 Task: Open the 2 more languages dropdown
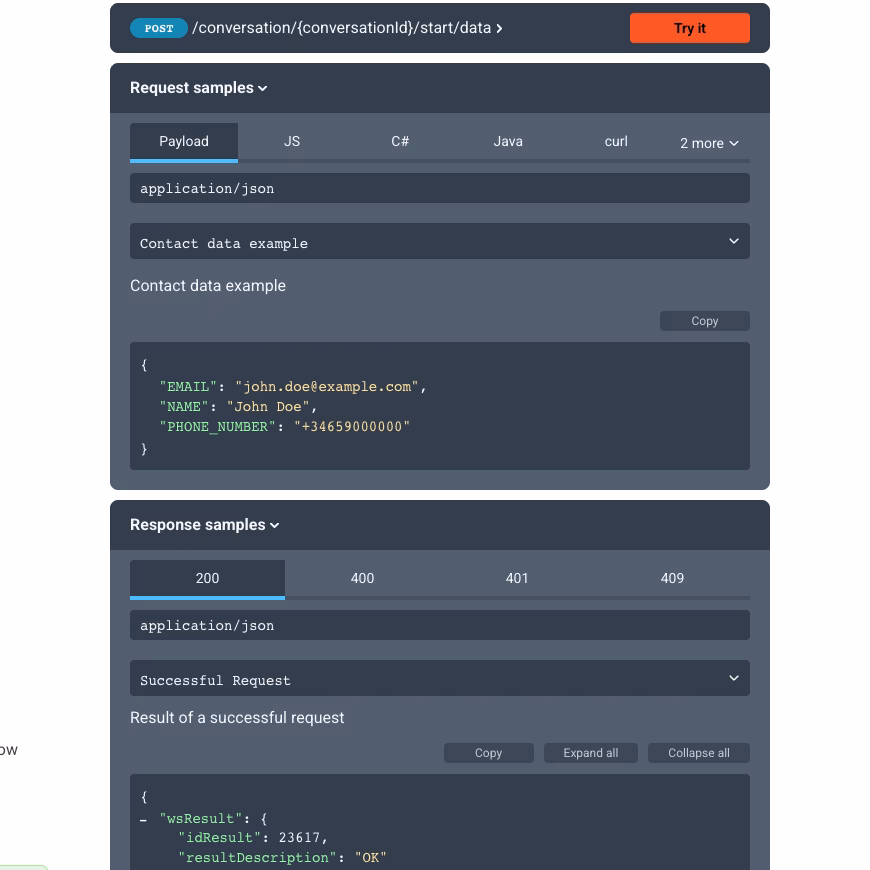(x=709, y=143)
